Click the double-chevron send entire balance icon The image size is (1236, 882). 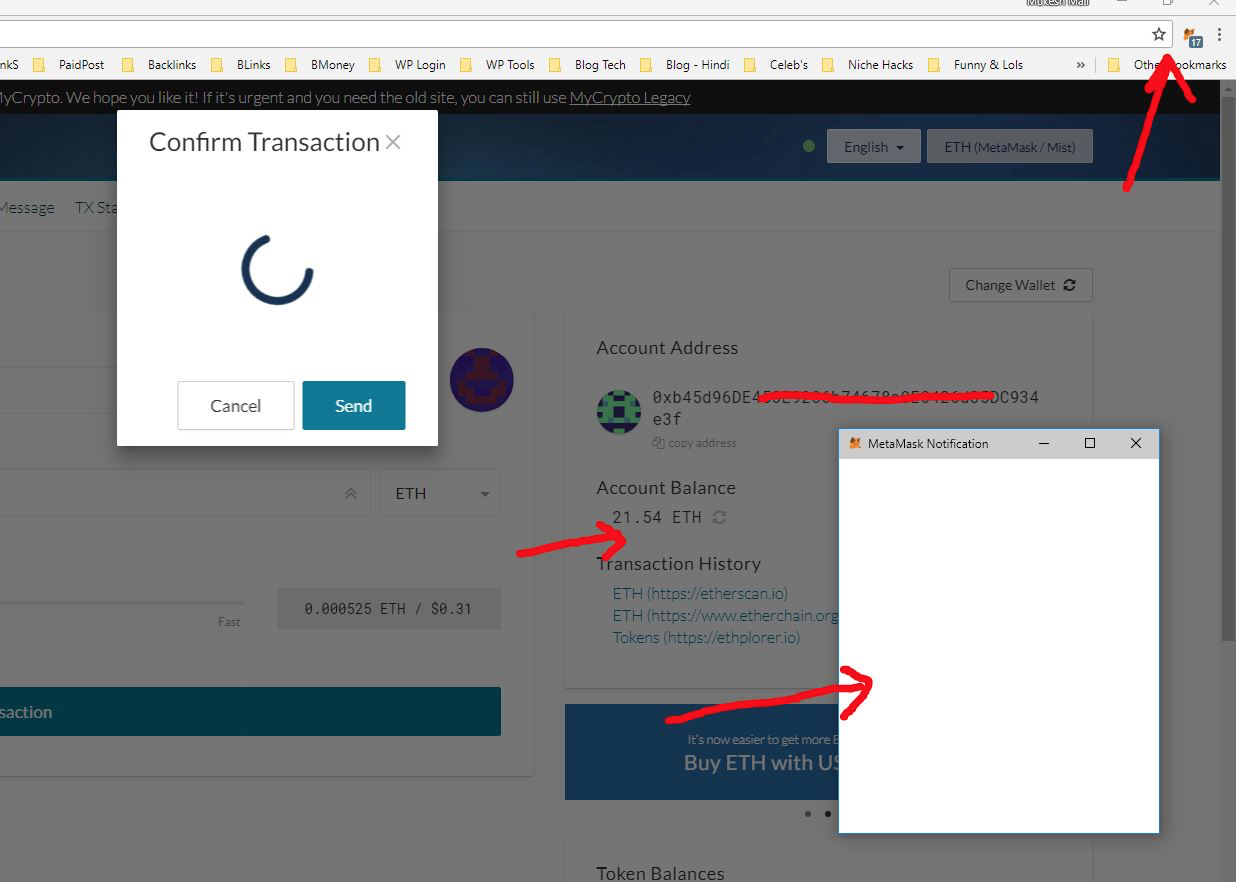[351, 493]
